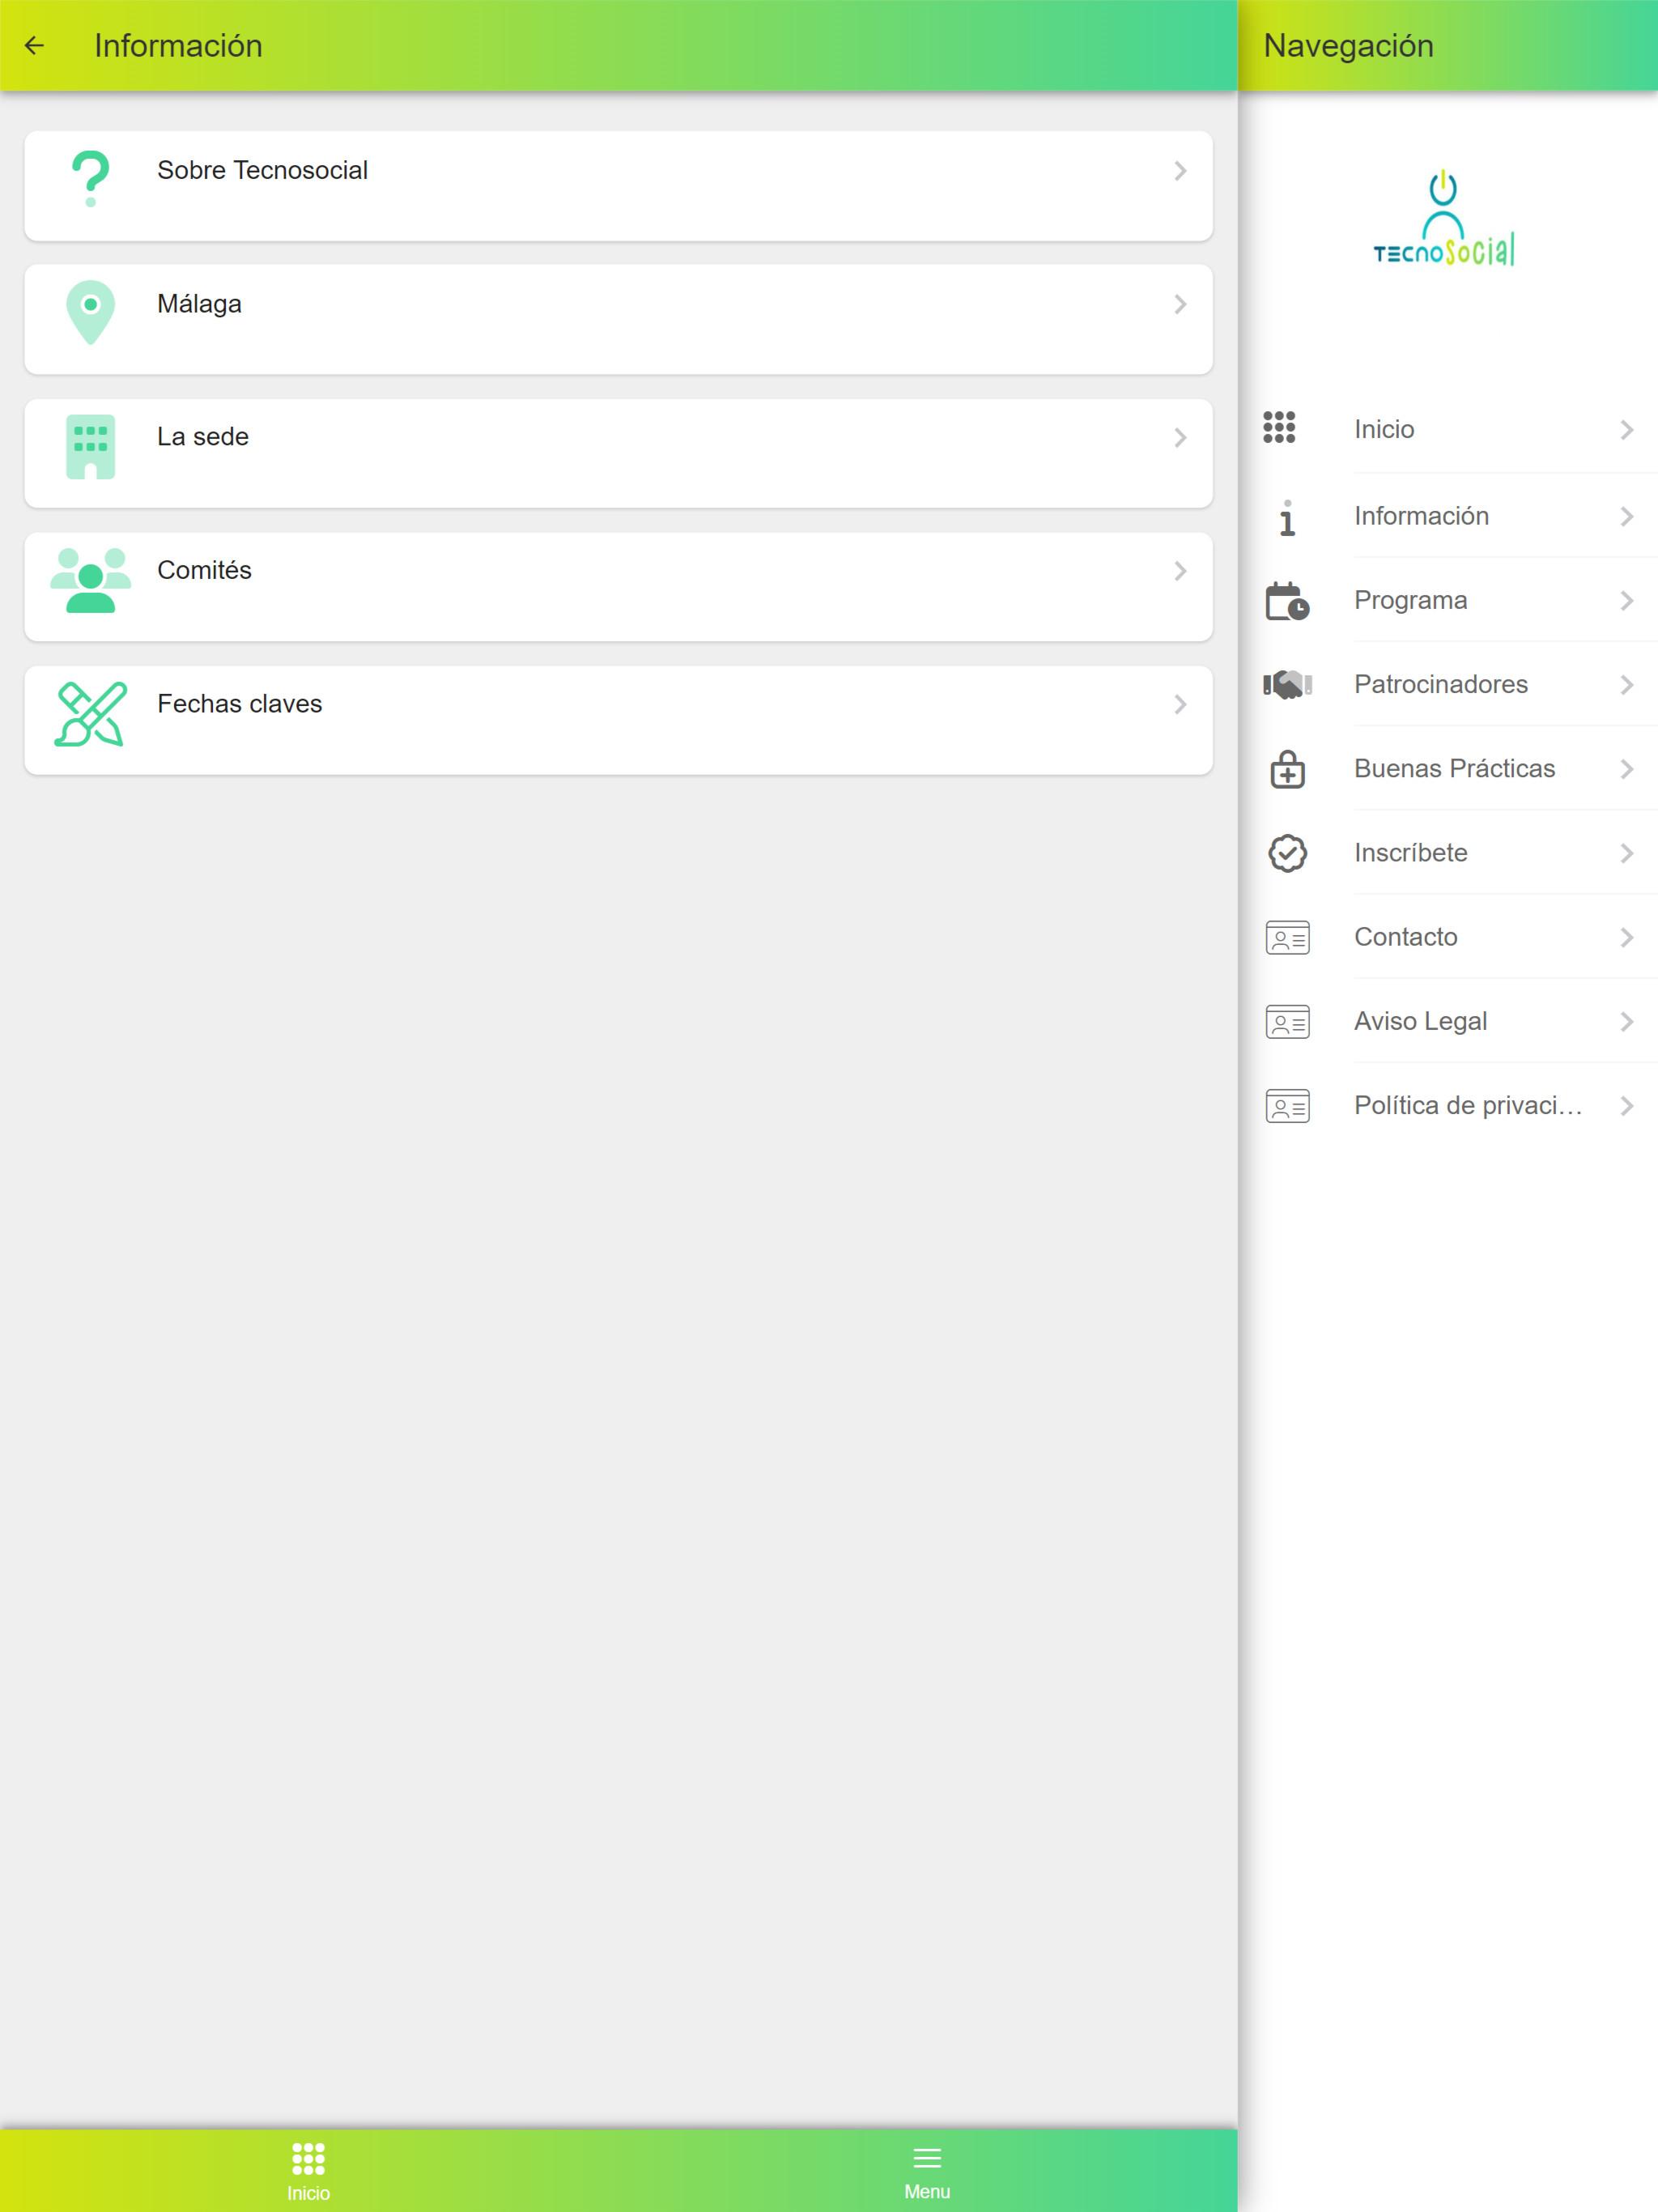Click the ID card icon beside Aviso Legal
This screenshot has width=1658, height=2212.
point(1287,1022)
